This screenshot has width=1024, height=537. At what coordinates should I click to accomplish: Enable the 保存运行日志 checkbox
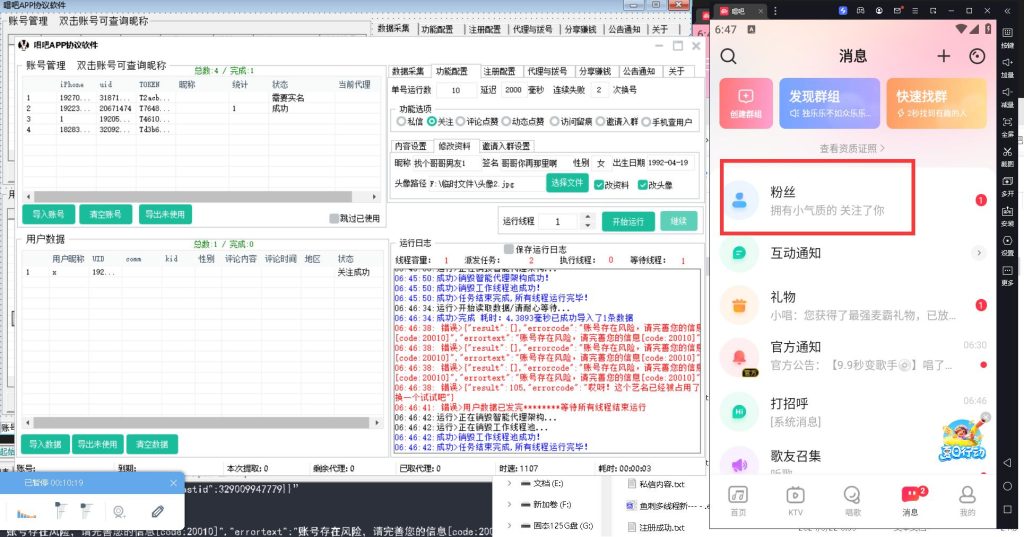[510, 249]
